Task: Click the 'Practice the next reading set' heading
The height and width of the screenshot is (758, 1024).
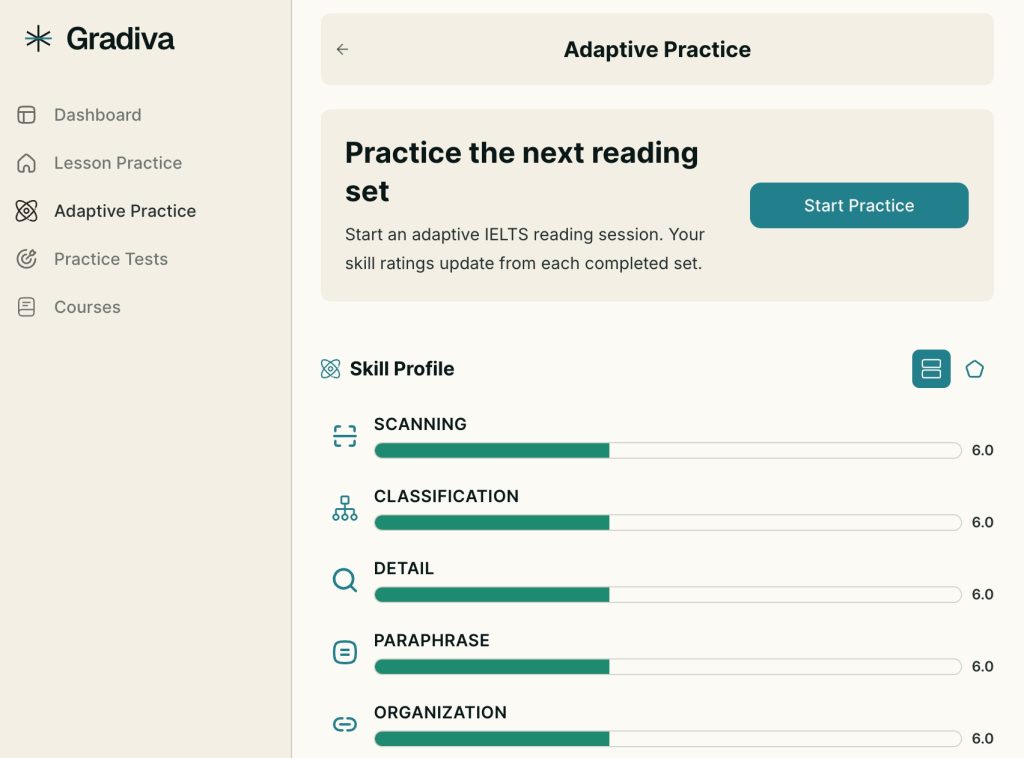Action: [x=521, y=172]
